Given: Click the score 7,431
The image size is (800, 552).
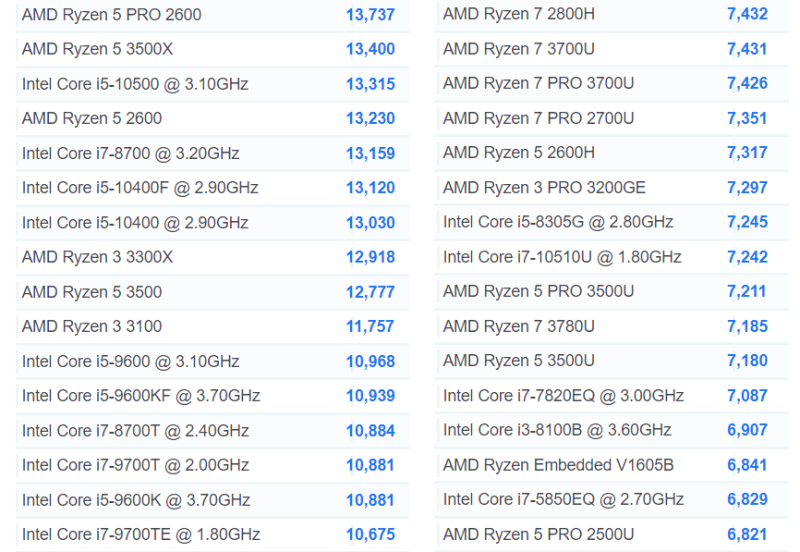Looking at the screenshot, I should click(747, 49).
